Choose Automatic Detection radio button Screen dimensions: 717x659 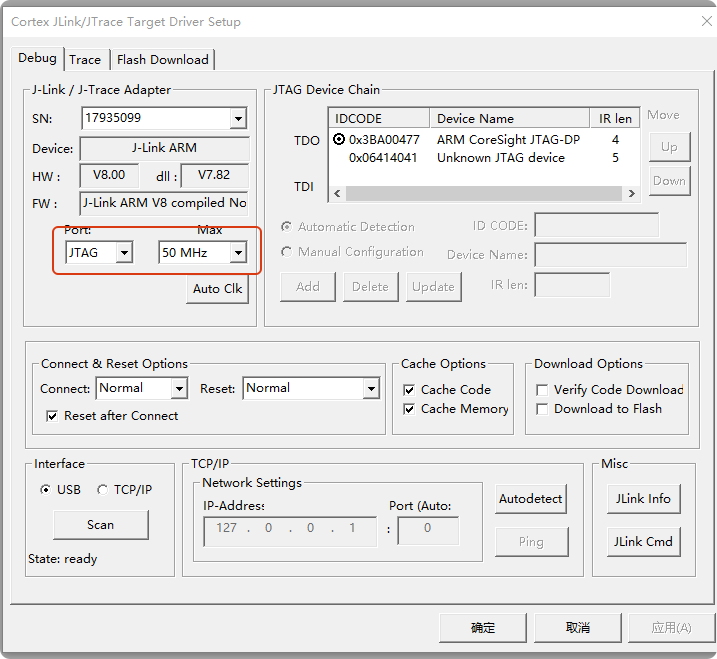[x=287, y=226]
